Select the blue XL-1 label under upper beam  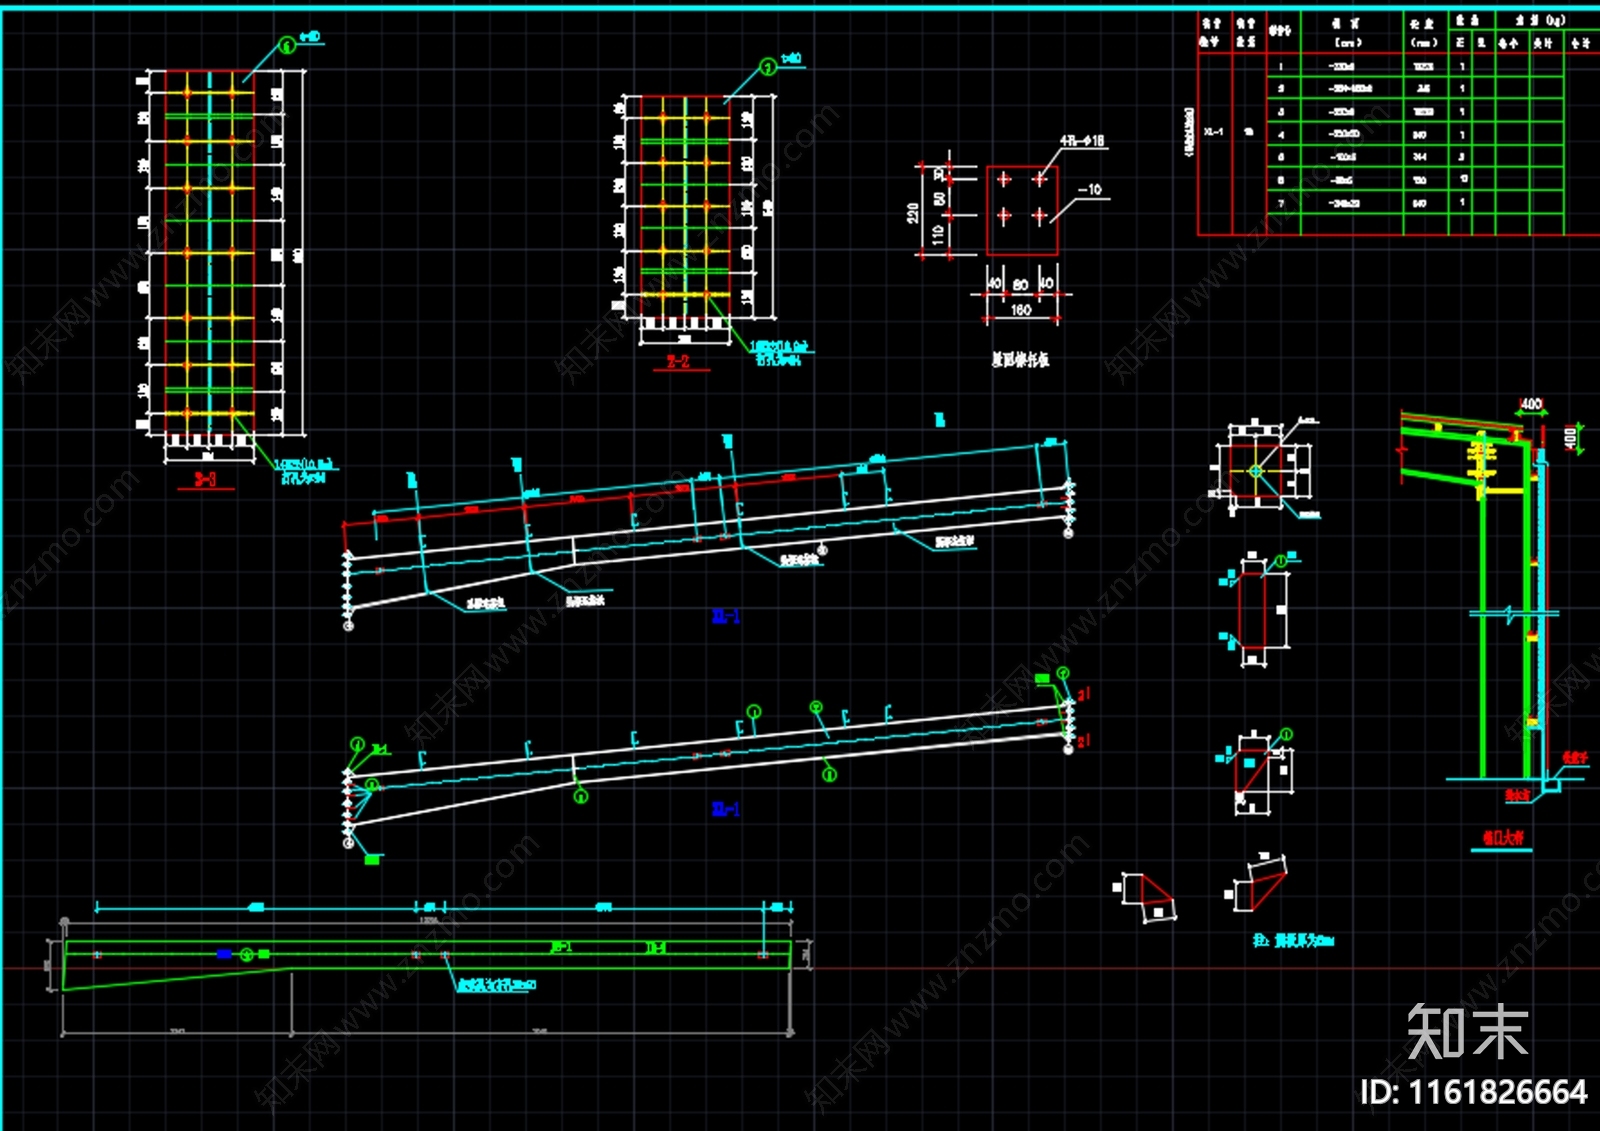[726, 616]
